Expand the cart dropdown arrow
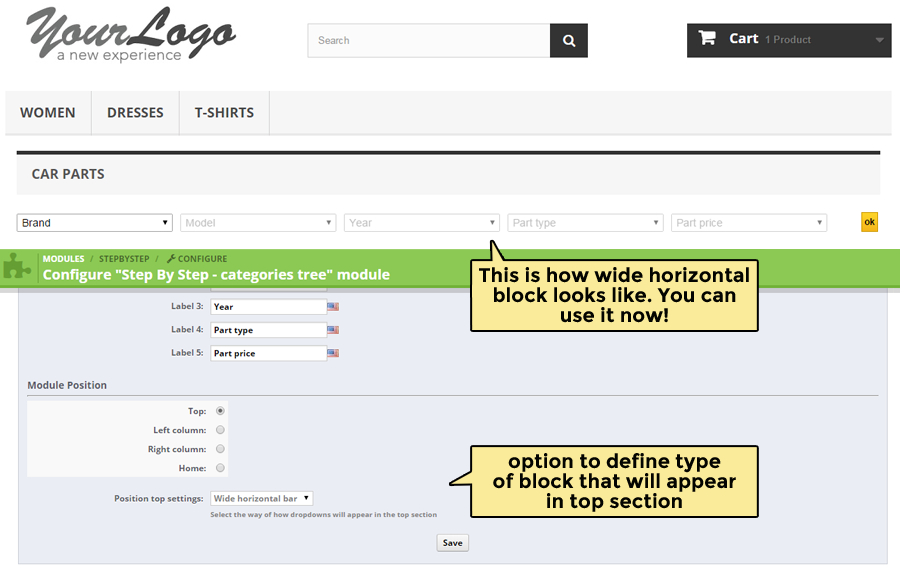900x572 pixels. tap(879, 41)
